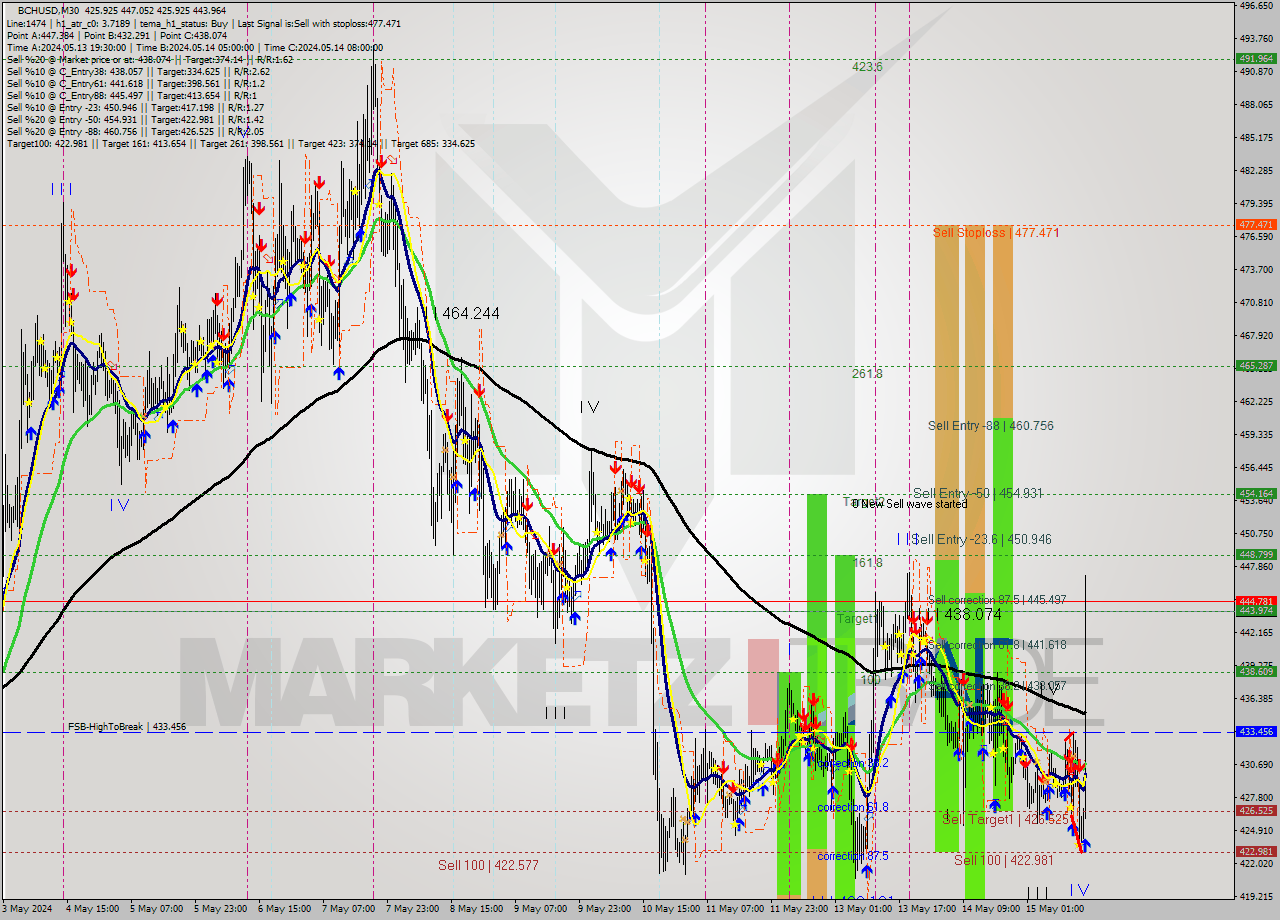Click the orange 477.471 stoploss price tag
This screenshot has height=920, width=1280.
(1256, 225)
